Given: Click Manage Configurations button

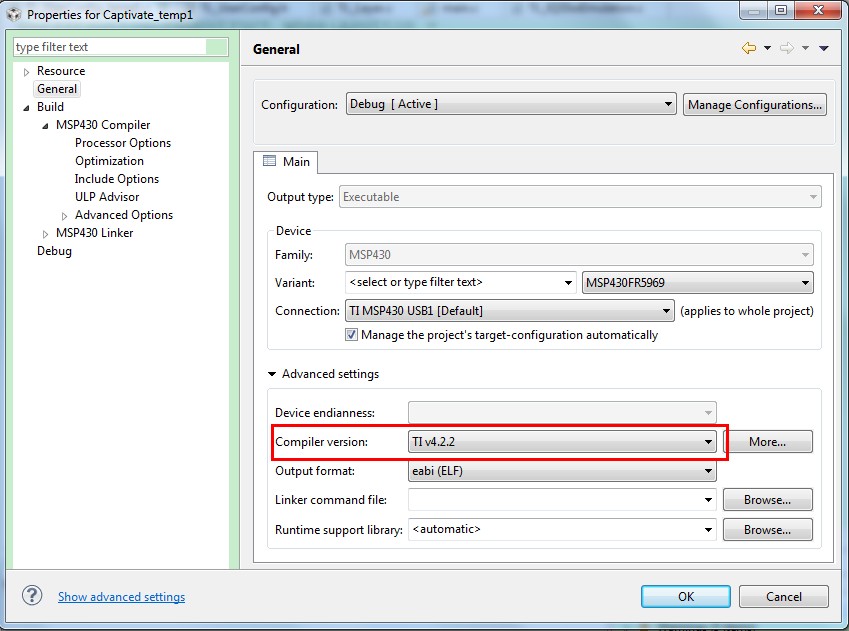Looking at the screenshot, I should (755, 105).
